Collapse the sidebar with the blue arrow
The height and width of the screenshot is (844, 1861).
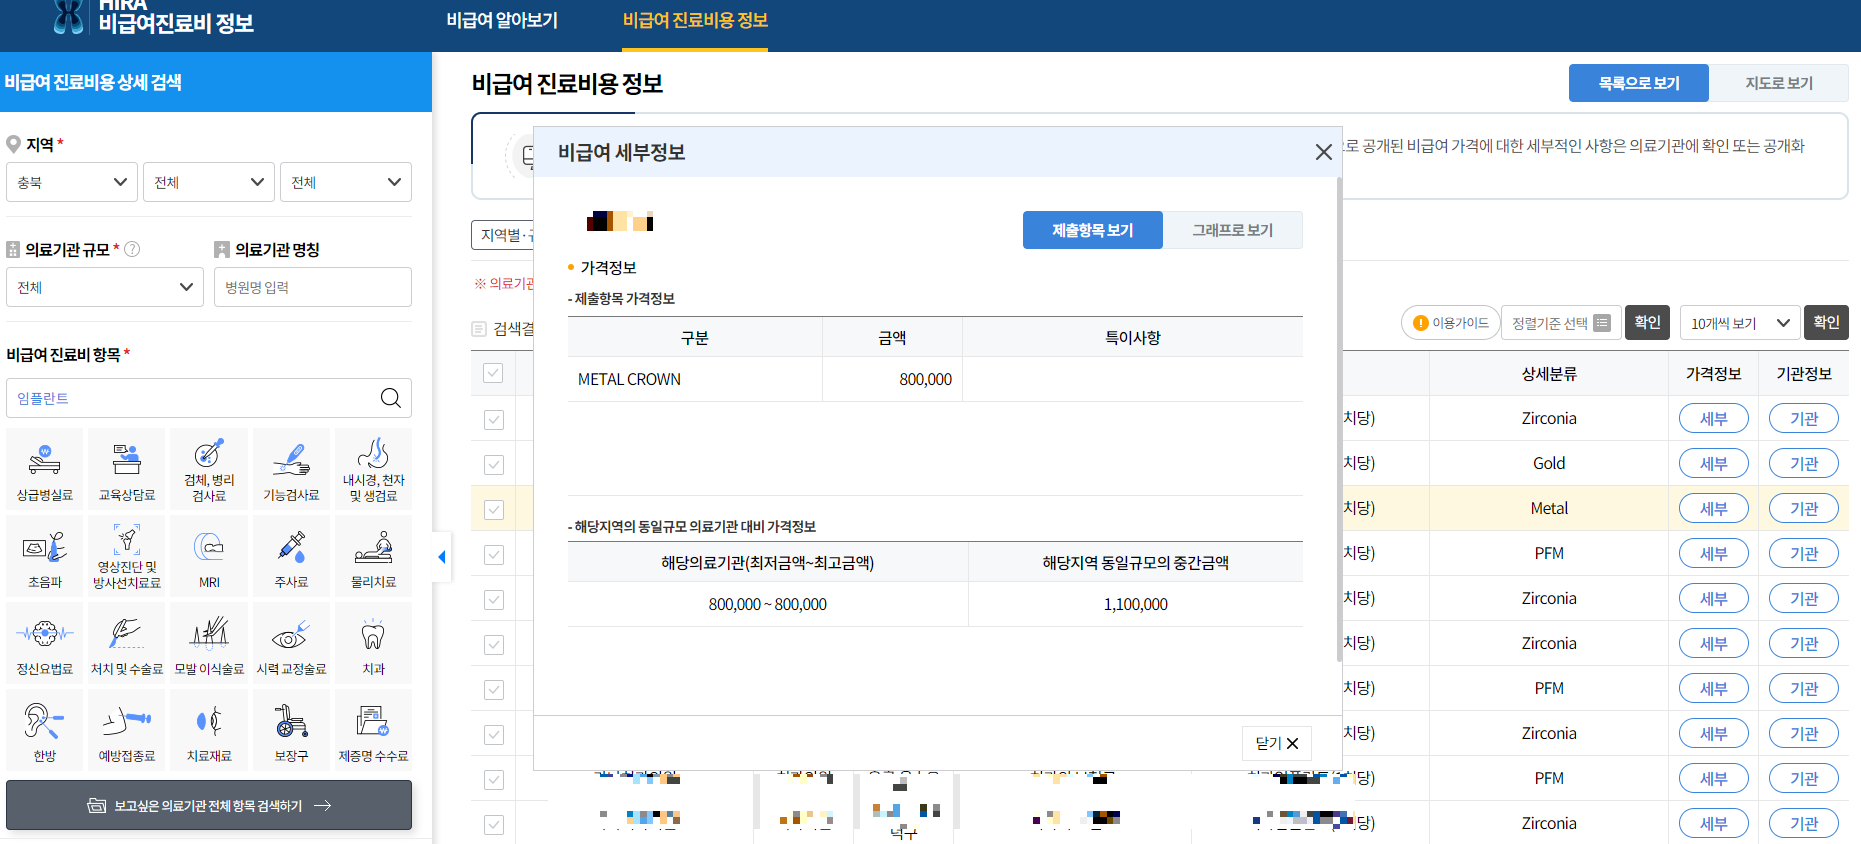pos(442,557)
